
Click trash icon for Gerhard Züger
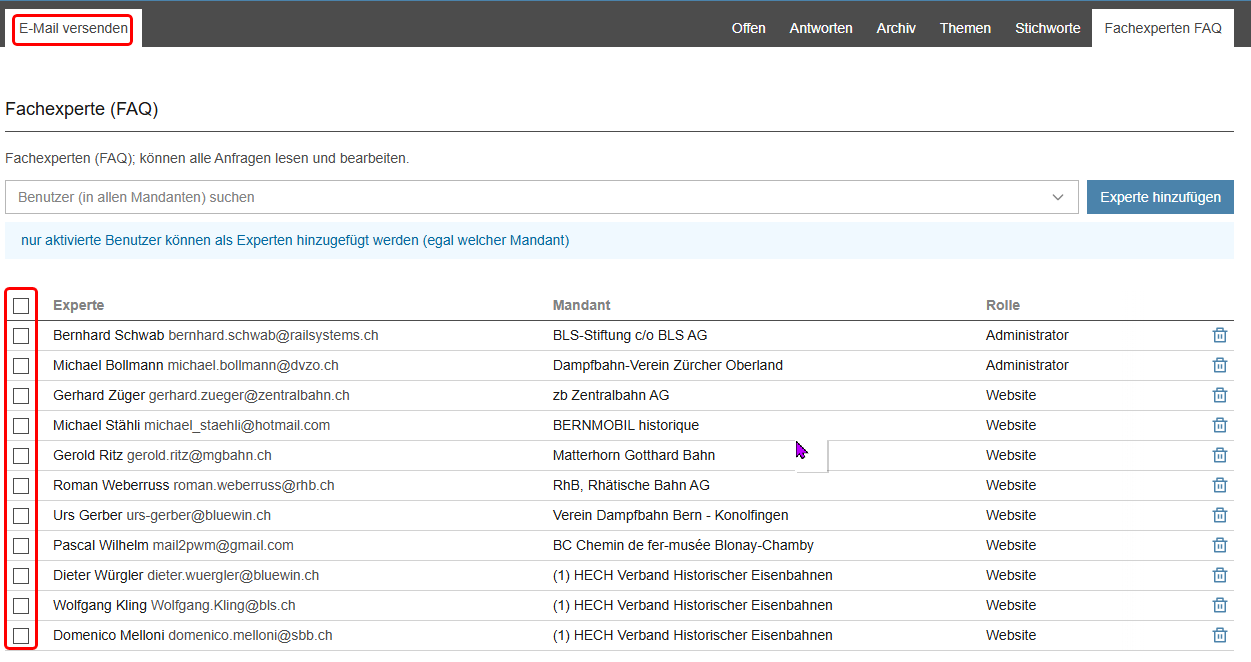coord(1219,395)
